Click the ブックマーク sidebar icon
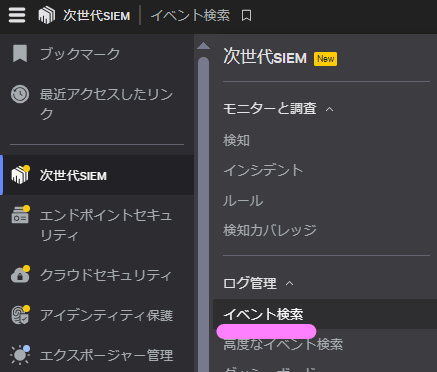The width and height of the screenshot is (437, 372). coord(20,54)
